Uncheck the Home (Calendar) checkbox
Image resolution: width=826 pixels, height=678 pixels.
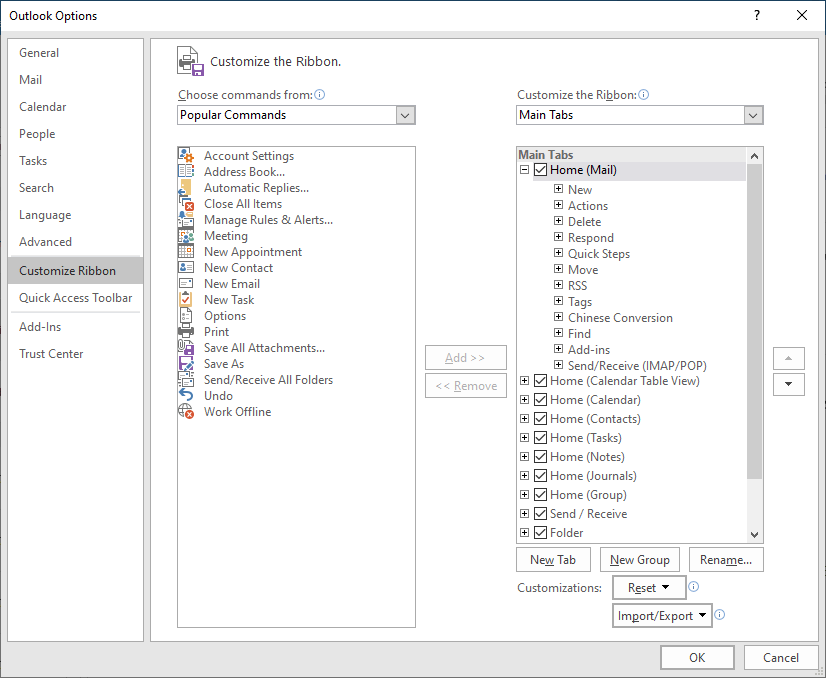(x=540, y=400)
